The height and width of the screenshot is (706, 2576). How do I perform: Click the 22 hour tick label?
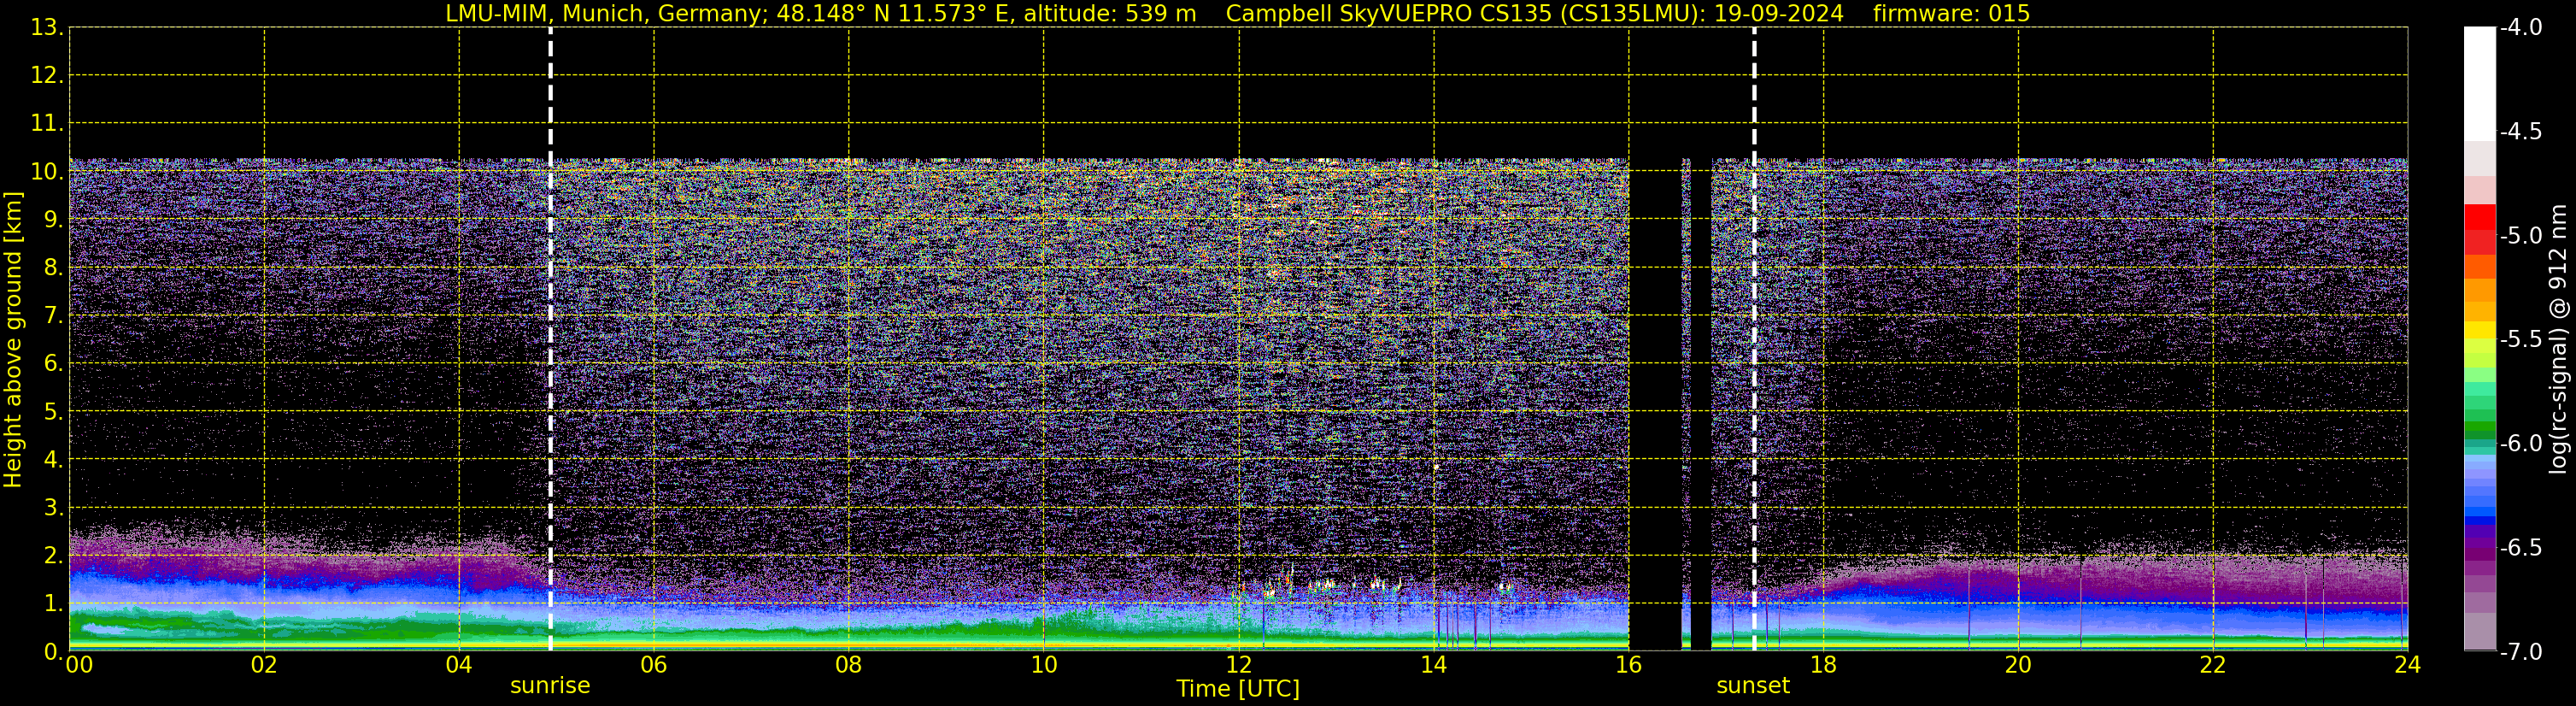click(x=2213, y=665)
